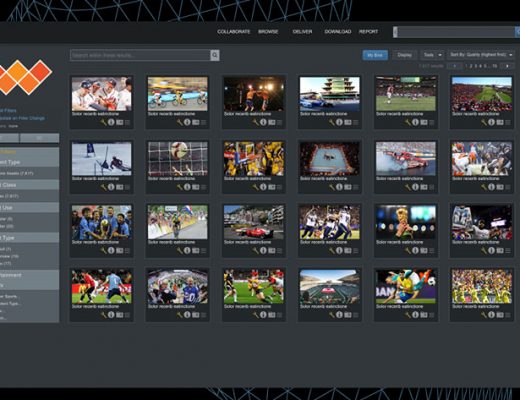
Task: Click info icon under cyclists card
Action: tap(187, 122)
